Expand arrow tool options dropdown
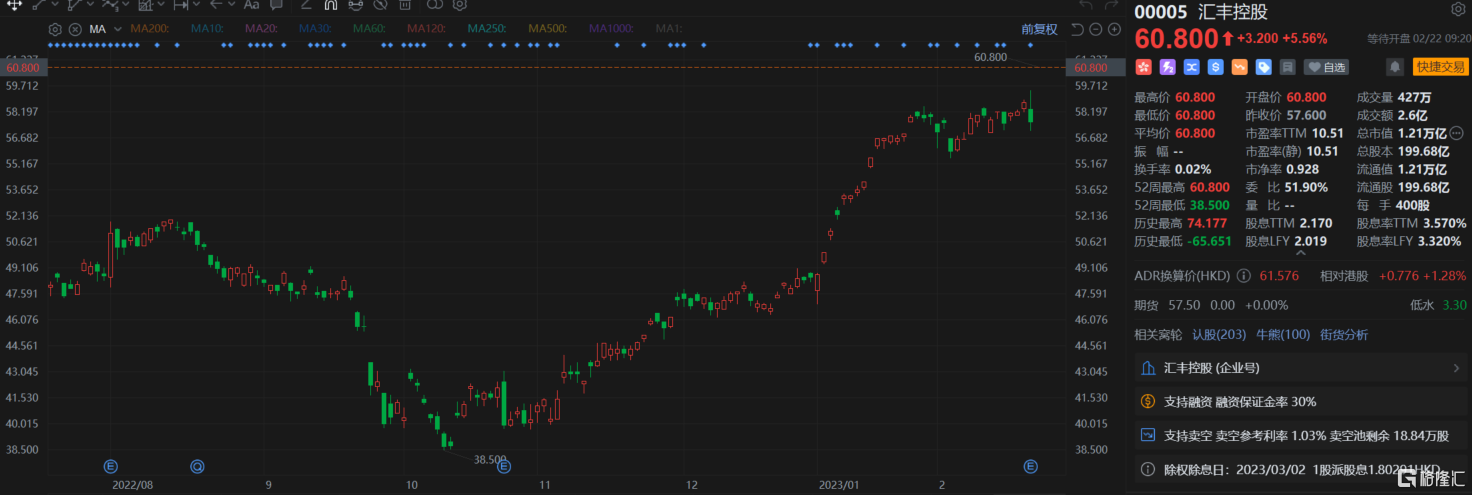Viewport: 1472px width, 495px height. [x=231, y=5]
